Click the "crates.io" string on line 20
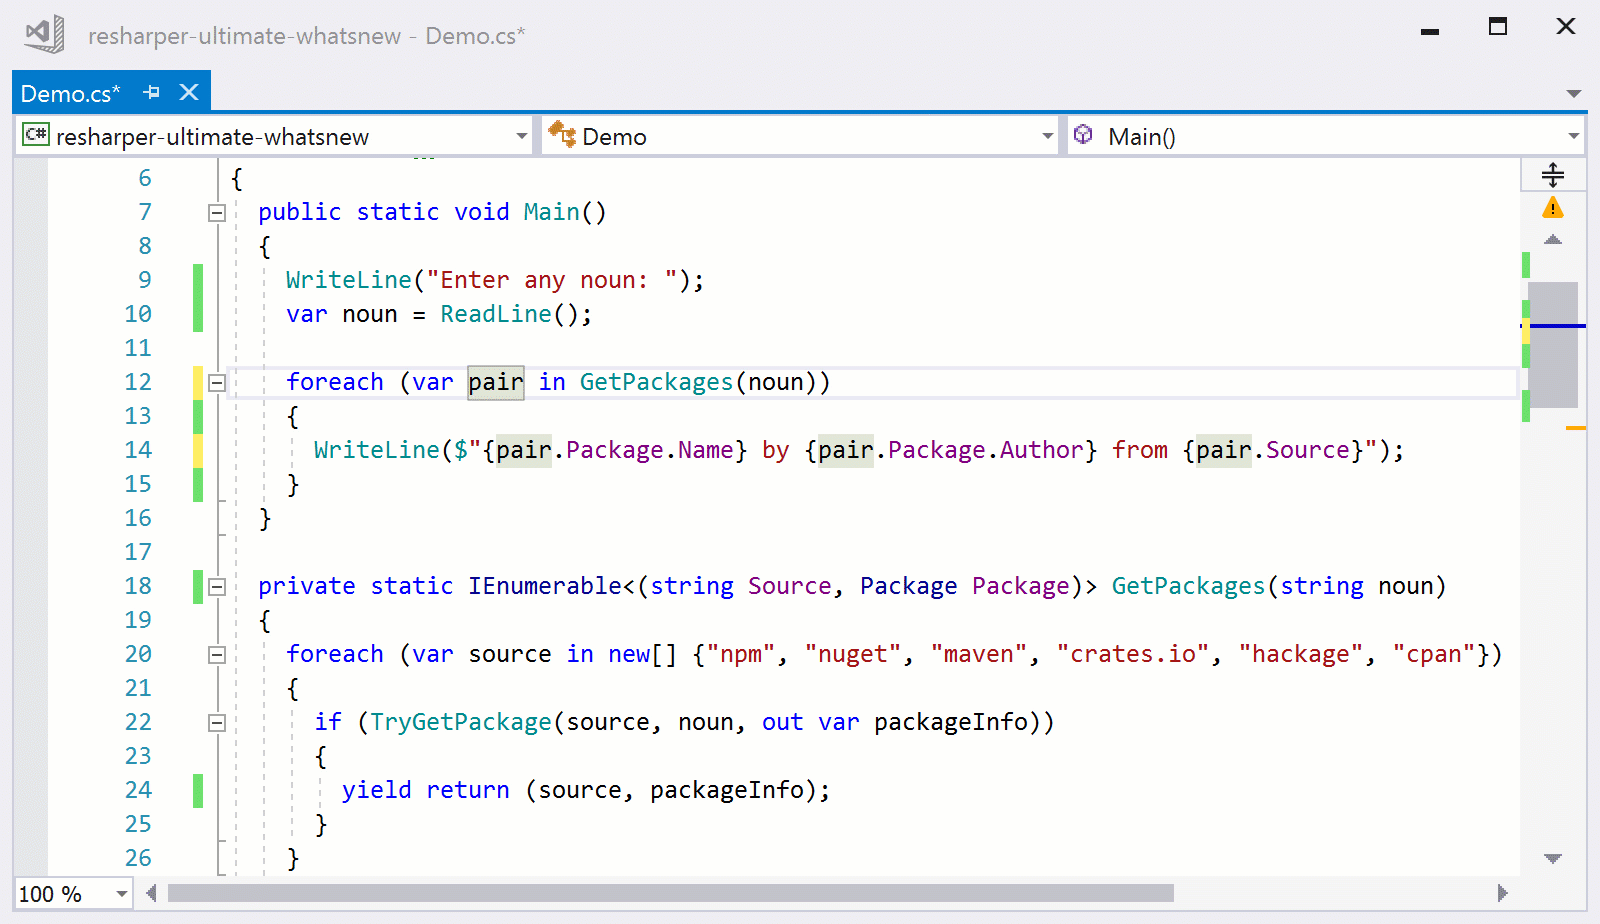1600x924 pixels. (1133, 654)
